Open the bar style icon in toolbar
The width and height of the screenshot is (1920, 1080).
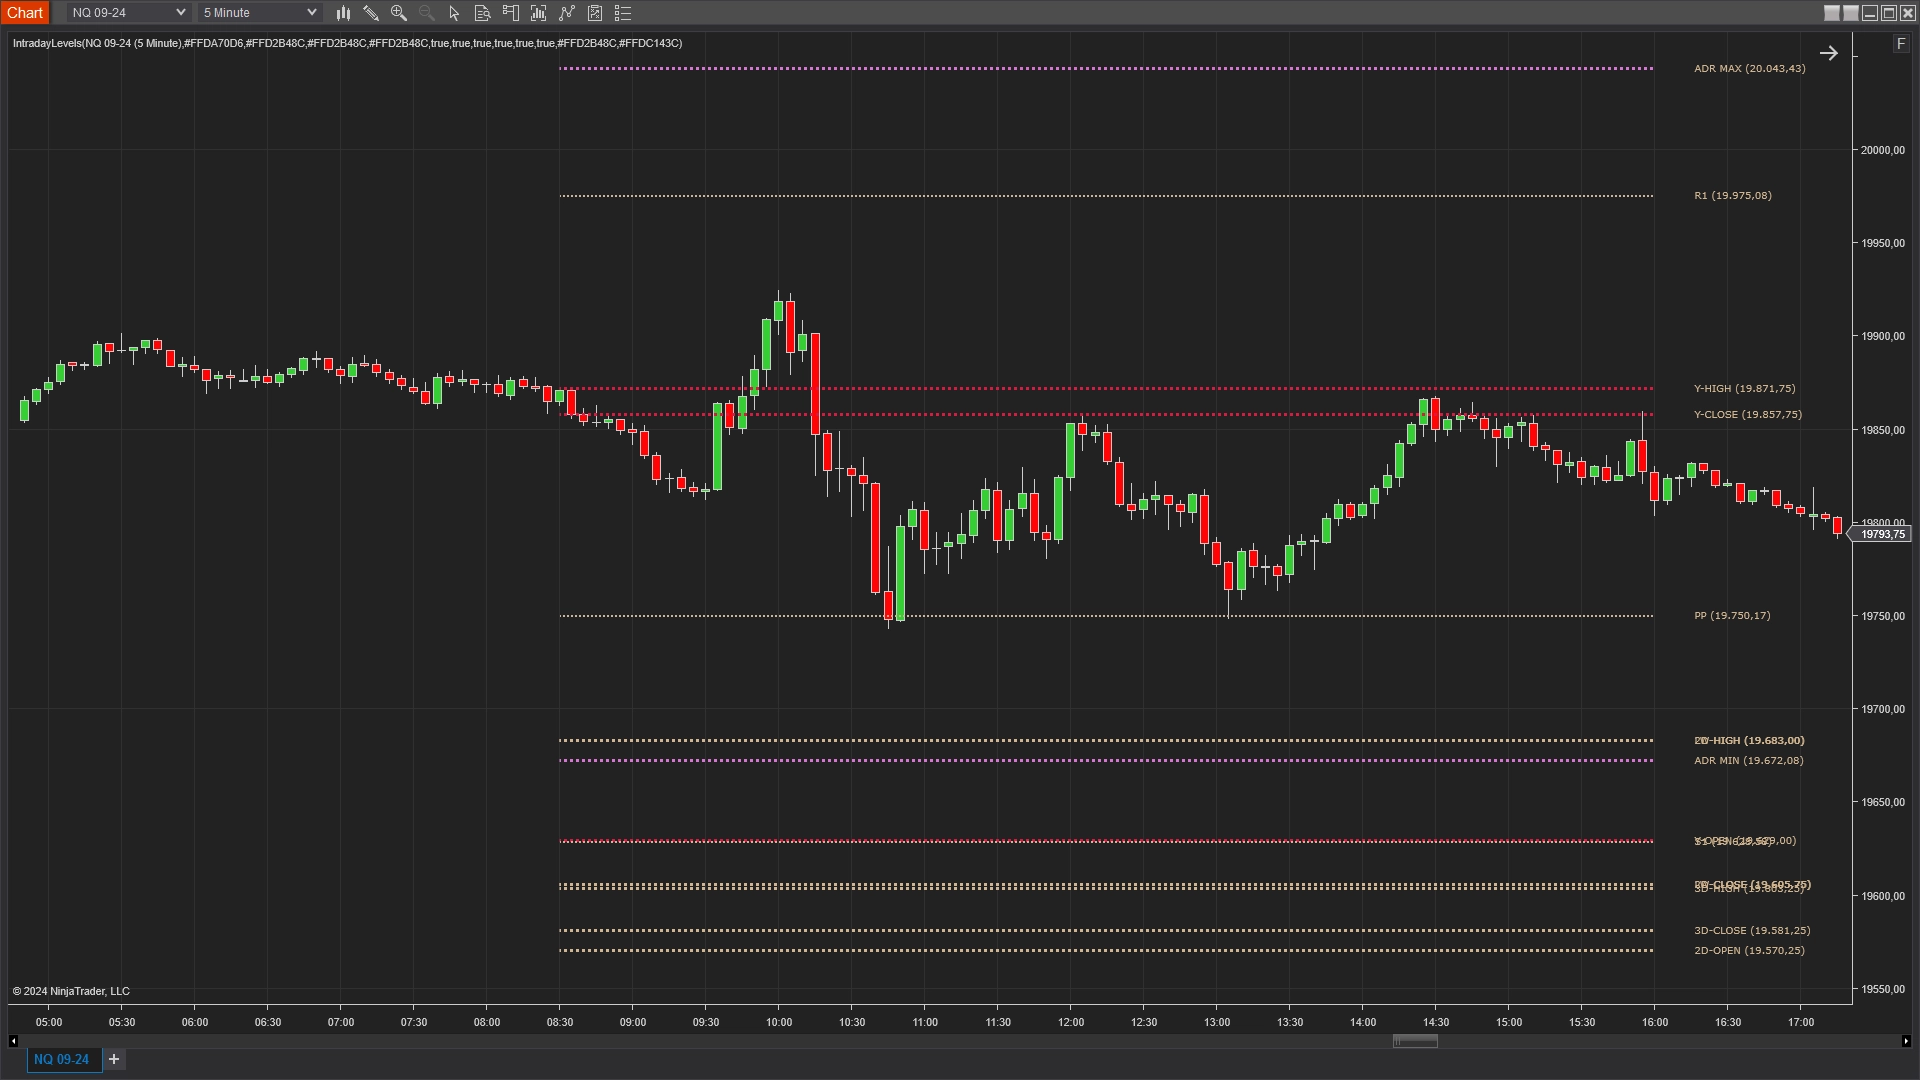(343, 13)
